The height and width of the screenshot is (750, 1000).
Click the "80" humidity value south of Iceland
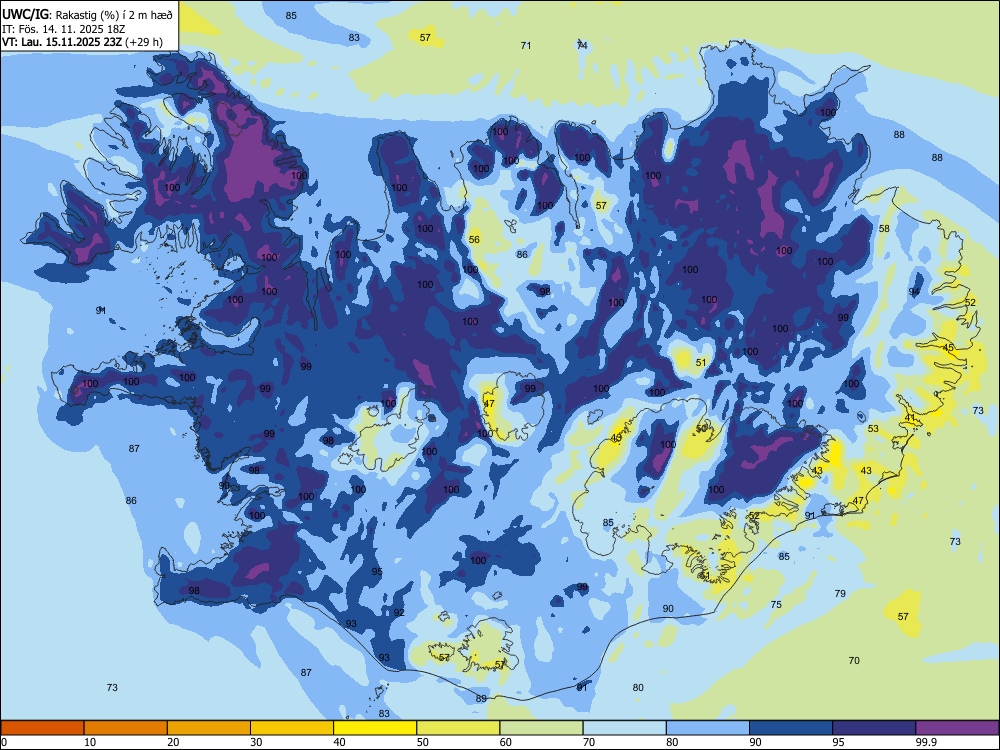(638, 688)
